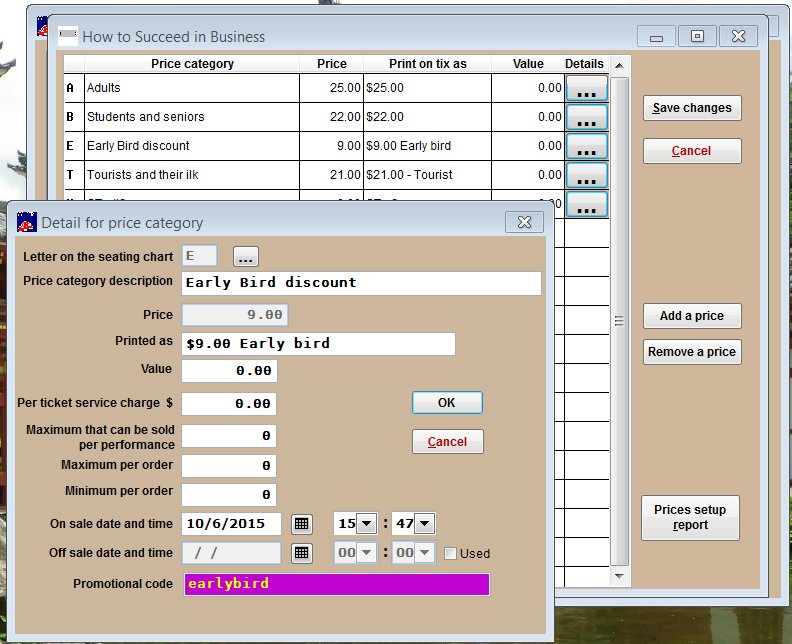The width and height of the screenshot is (792, 644).
Task: Select the Tourists and their ilk cell
Action: pyautogui.click(x=192, y=175)
